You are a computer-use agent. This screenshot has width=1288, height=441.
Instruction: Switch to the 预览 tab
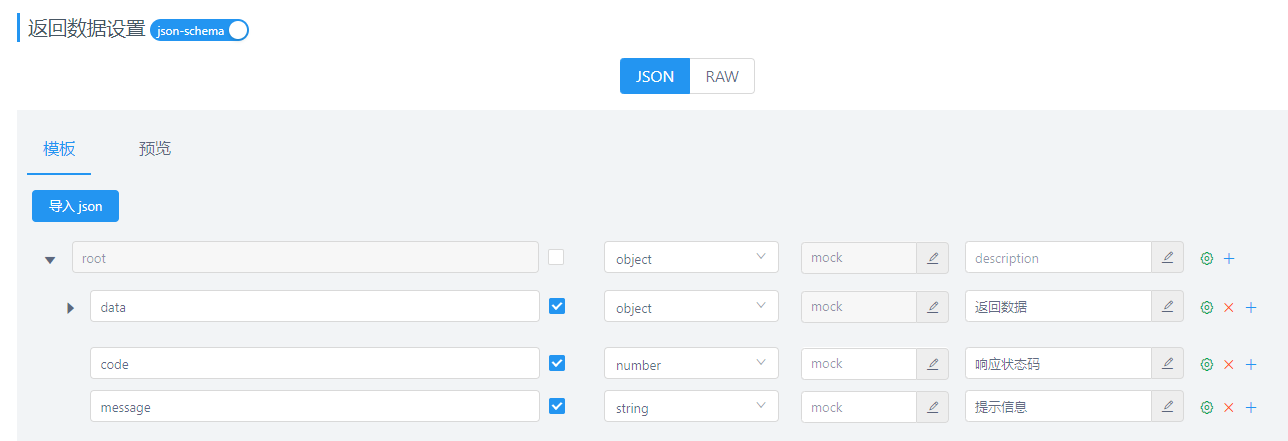tap(155, 149)
